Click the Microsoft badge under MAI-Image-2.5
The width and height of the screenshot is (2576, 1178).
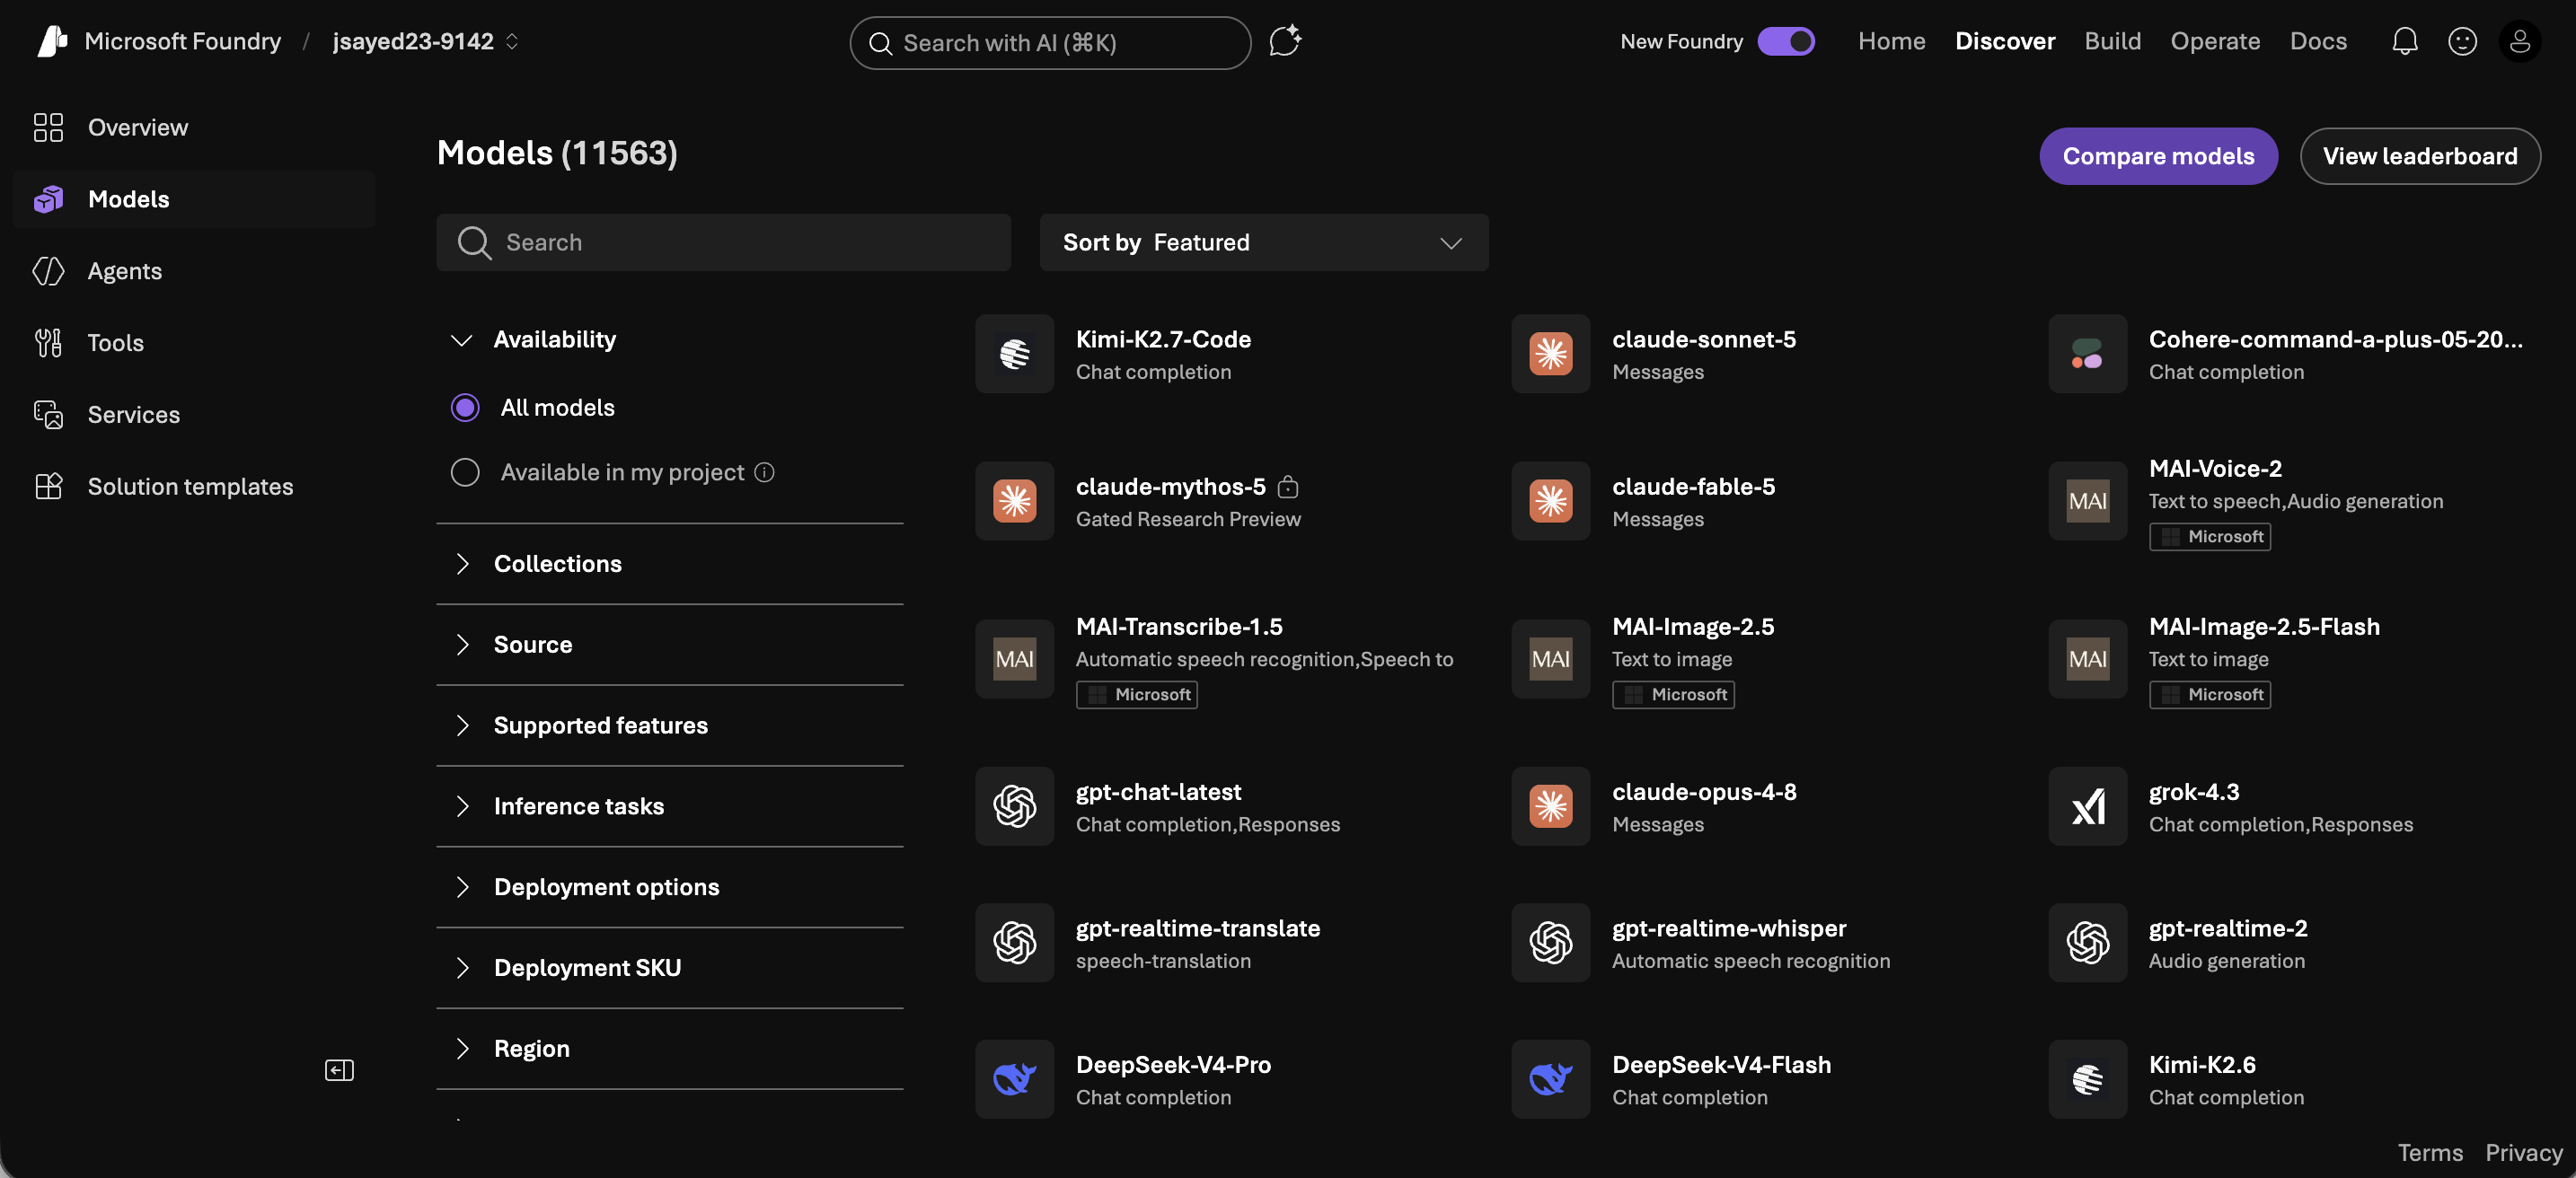pos(1673,695)
